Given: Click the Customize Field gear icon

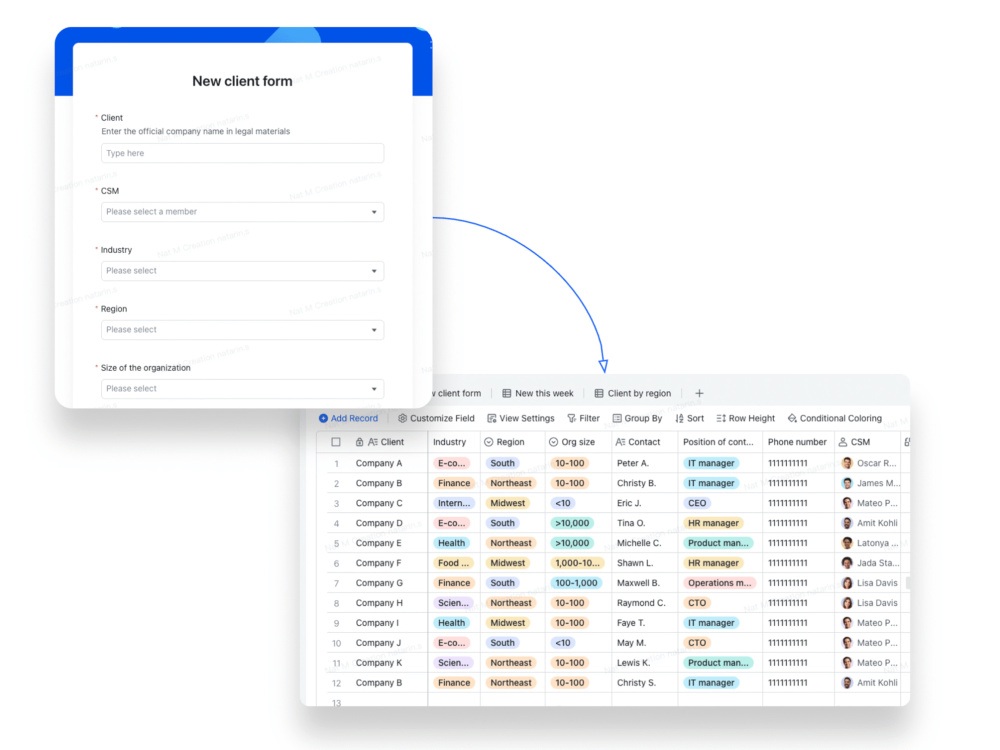Looking at the screenshot, I should pos(402,418).
